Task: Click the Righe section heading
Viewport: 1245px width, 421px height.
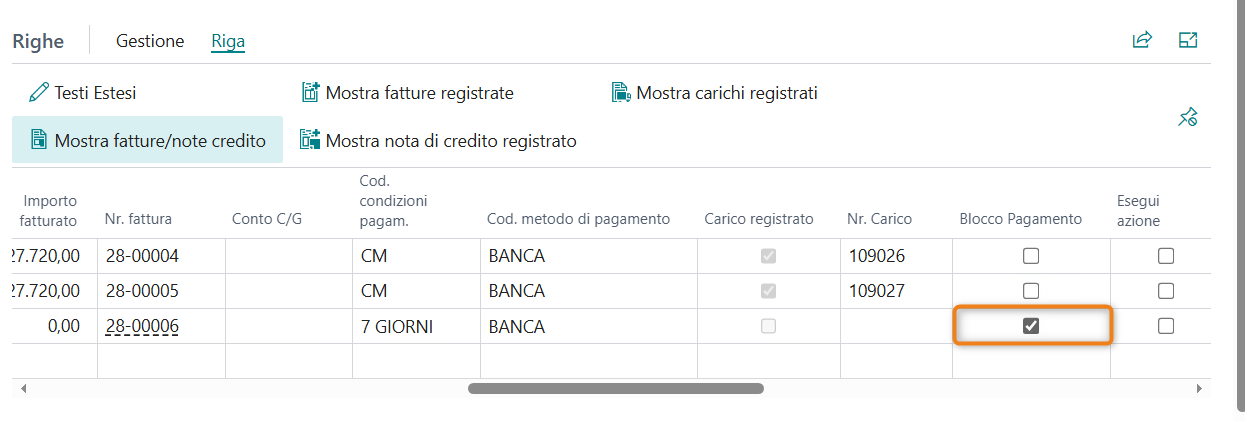Action: click(x=38, y=41)
